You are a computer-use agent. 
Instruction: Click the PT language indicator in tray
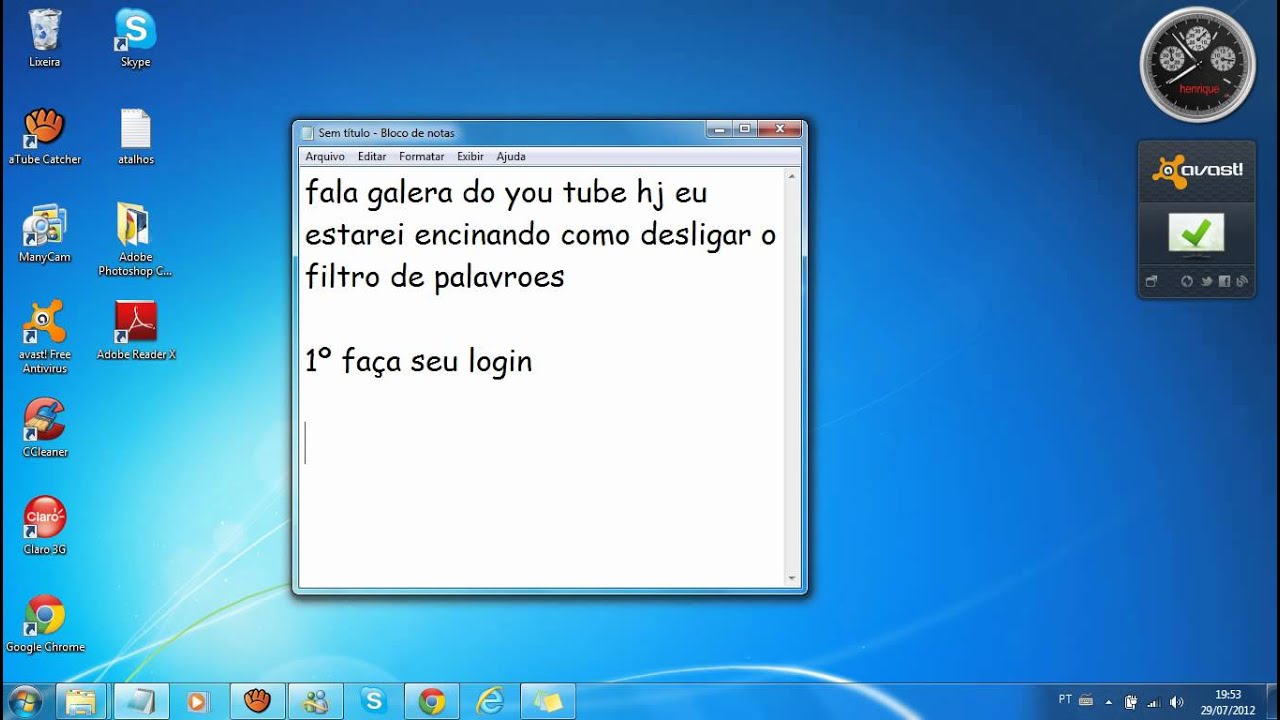click(x=1065, y=699)
